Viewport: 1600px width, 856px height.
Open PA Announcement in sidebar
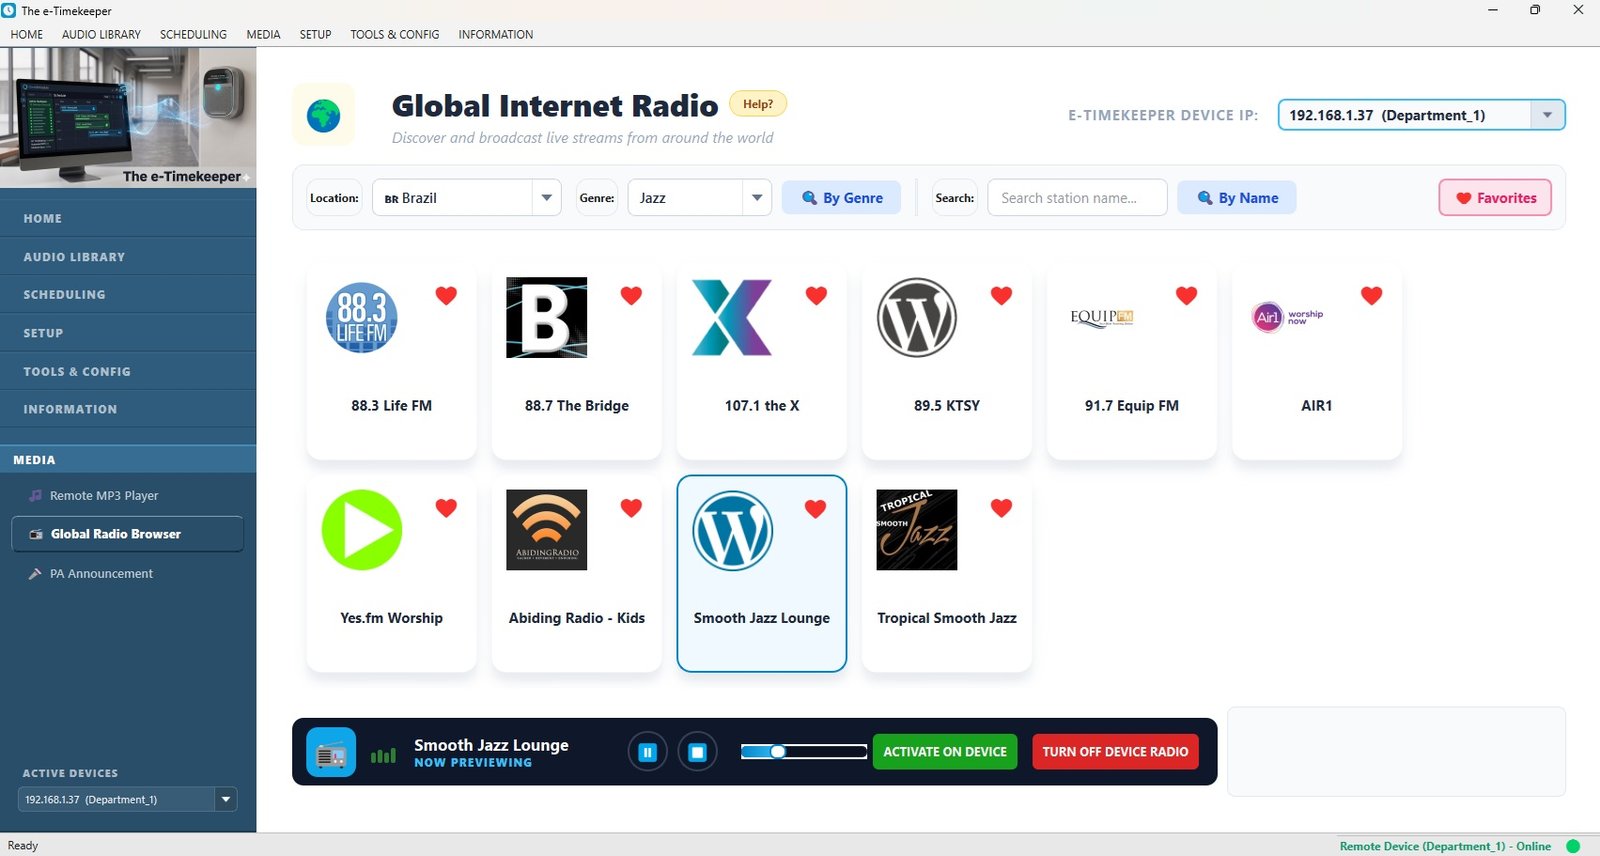[128, 574]
